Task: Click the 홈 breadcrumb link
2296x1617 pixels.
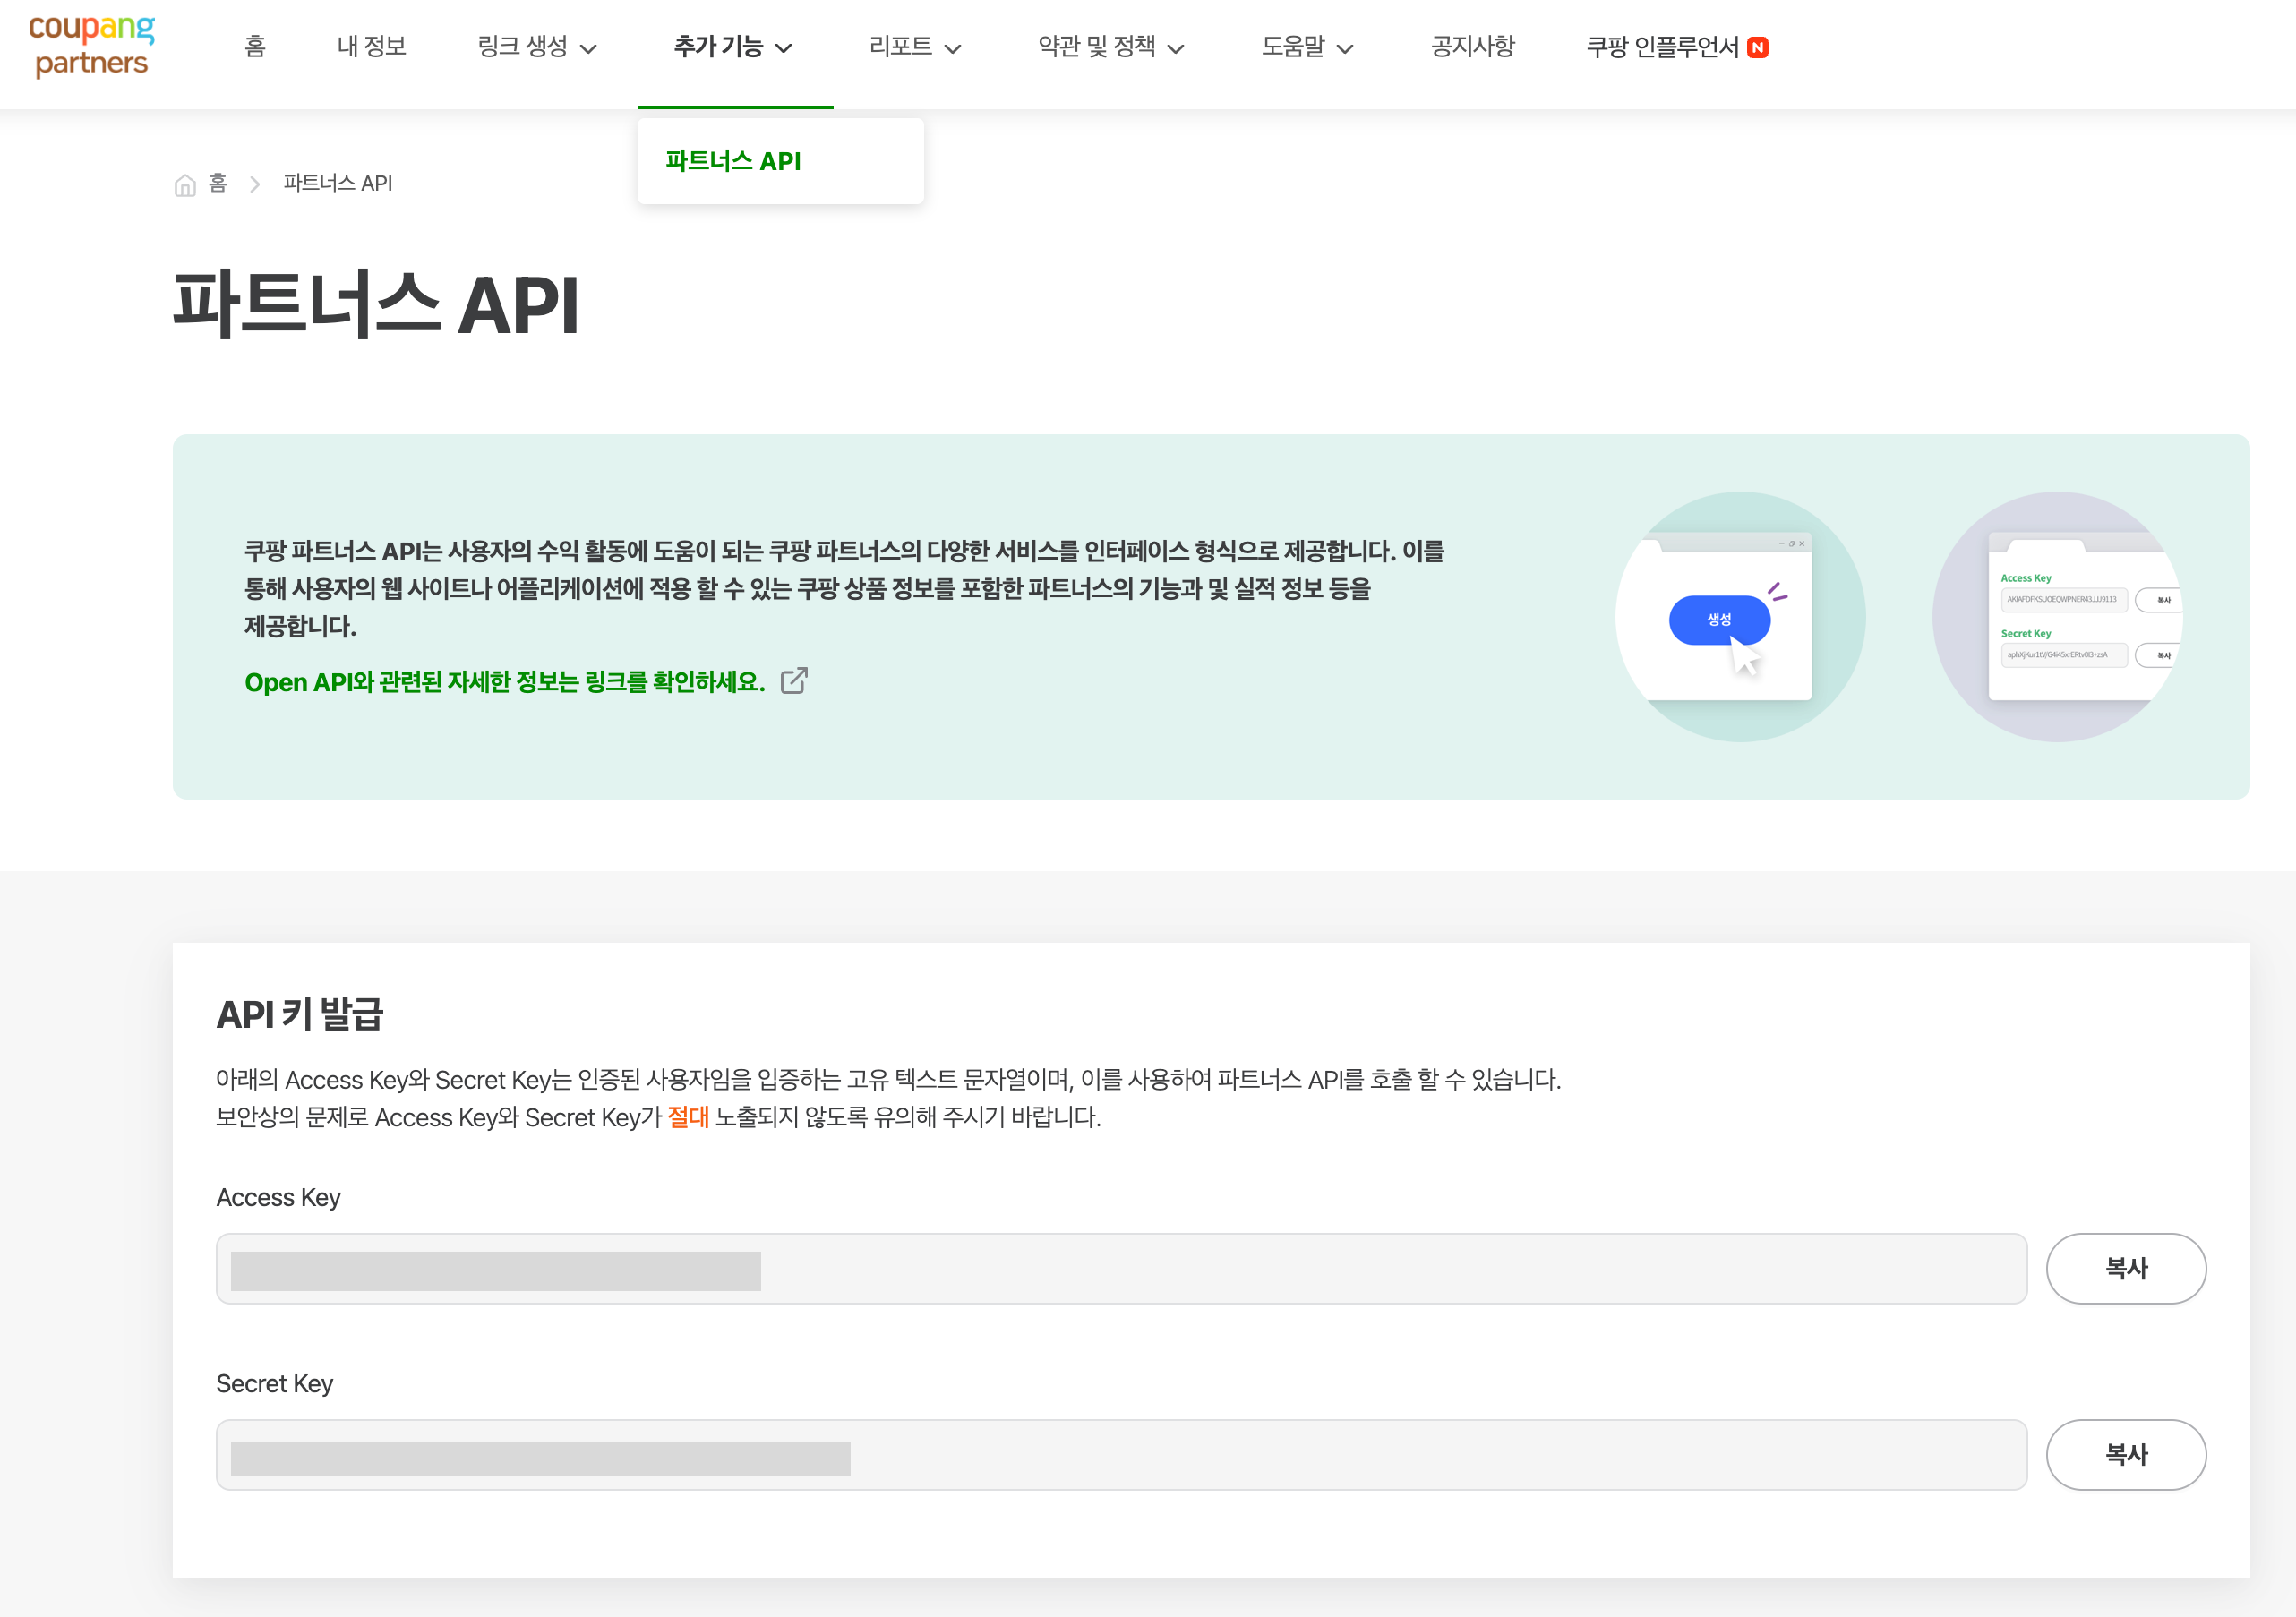Action: (218, 184)
